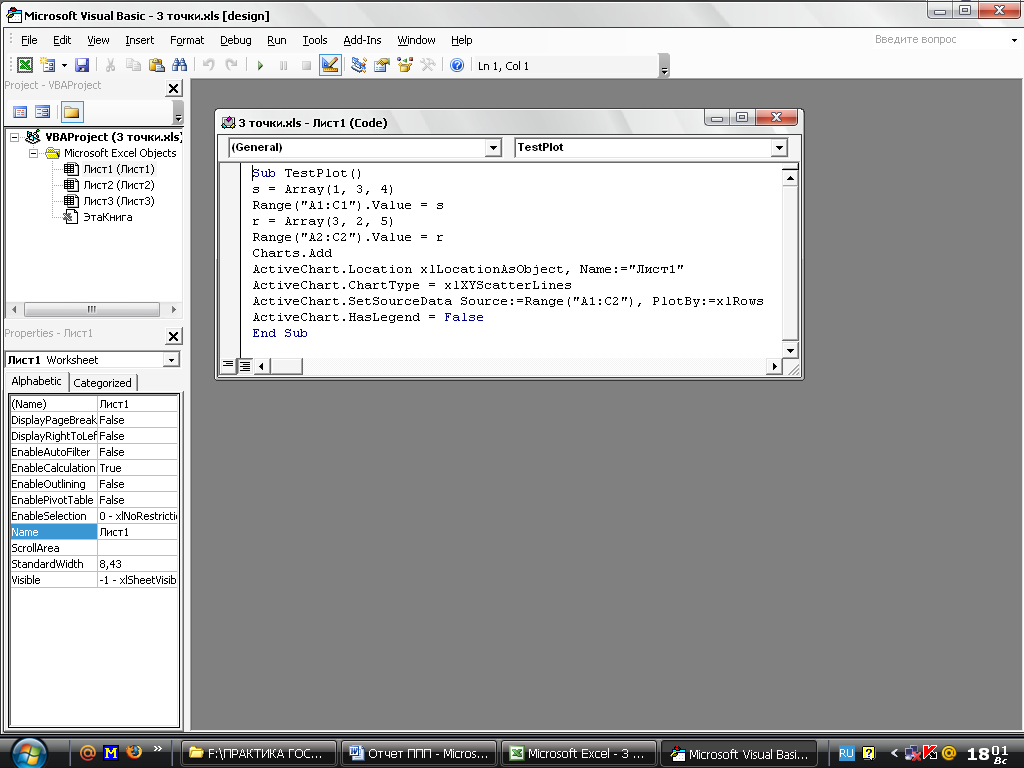Select Лист3 (Лист3) in project tree
The height and width of the screenshot is (768, 1024).
(x=119, y=201)
